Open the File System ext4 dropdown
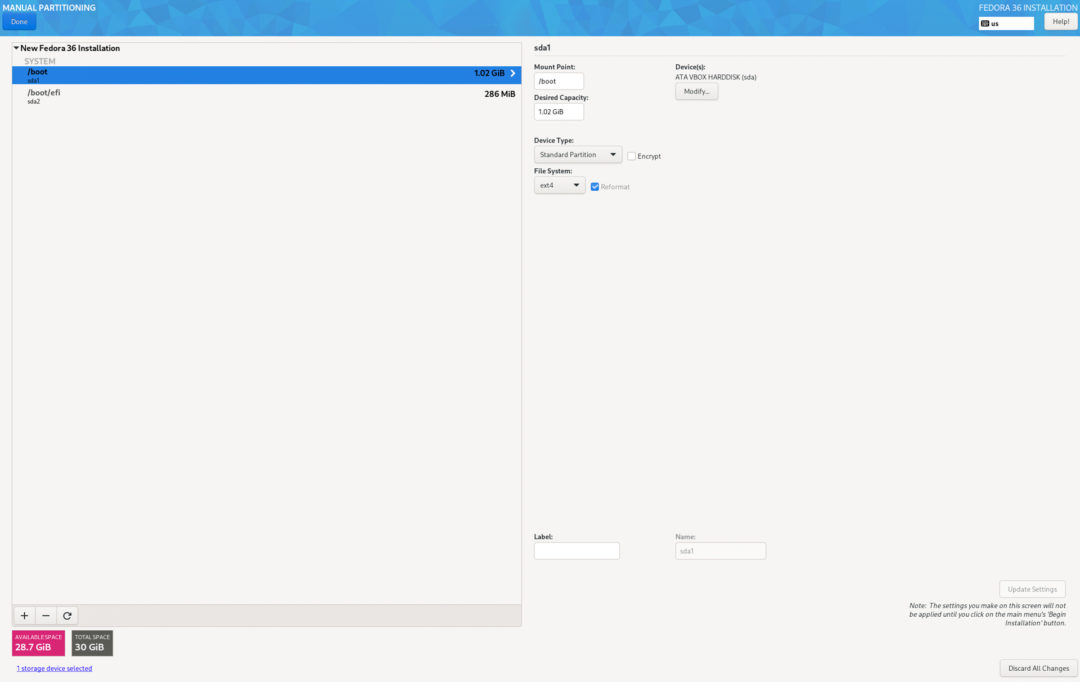Screen dimensions: 1080x682 [x=559, y=185]
